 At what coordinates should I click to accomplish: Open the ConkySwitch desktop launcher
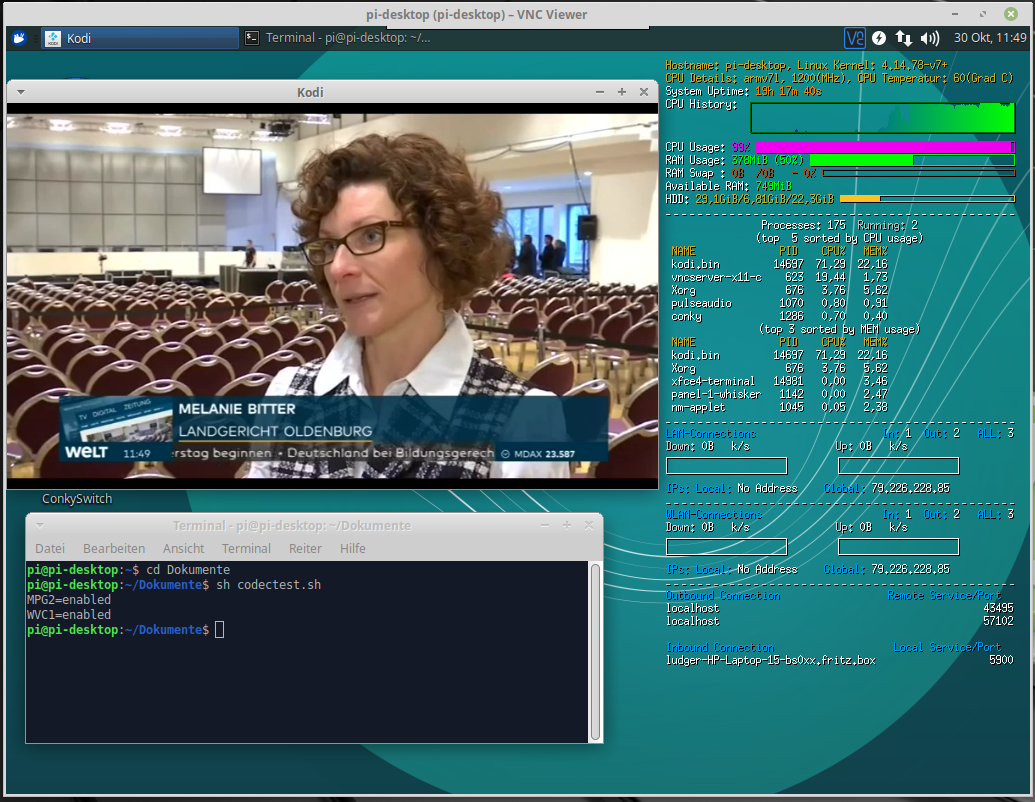pos(77,498)
